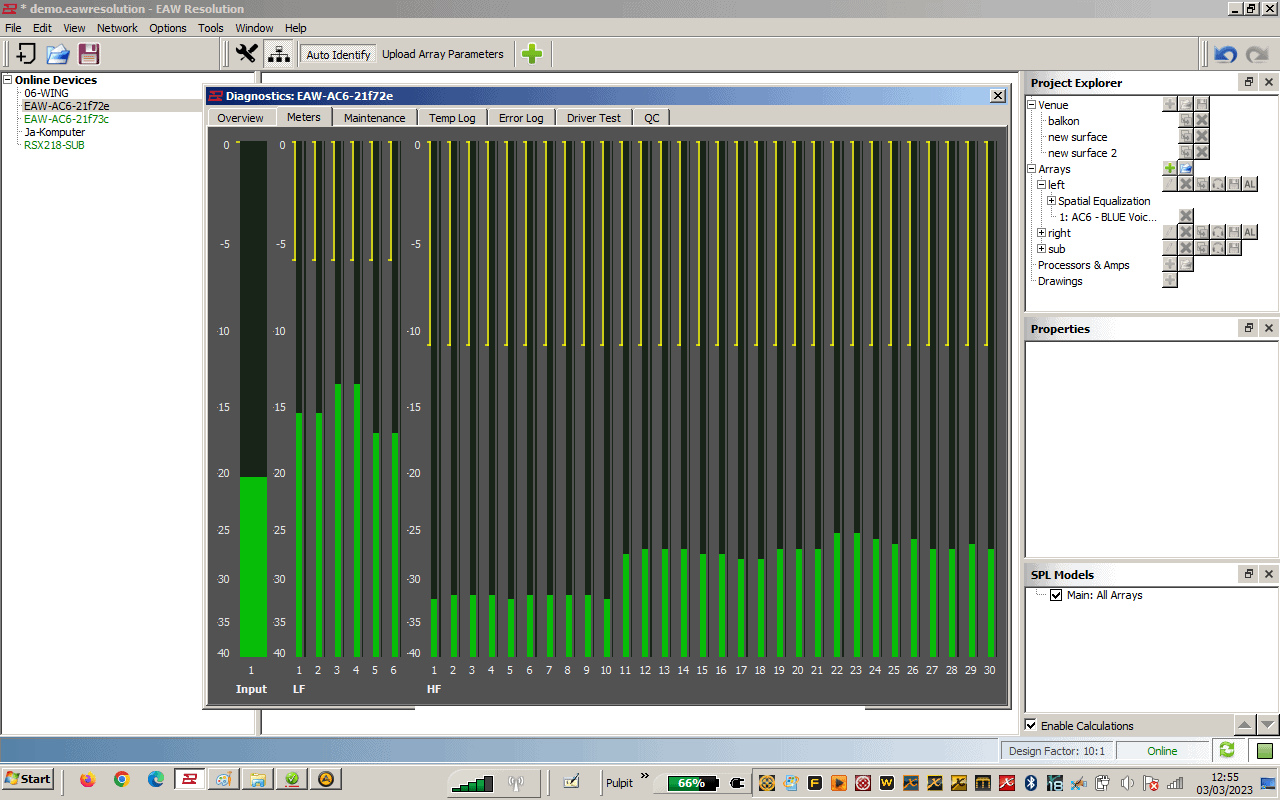Add a new array with green plus

tap(1169, 169)
